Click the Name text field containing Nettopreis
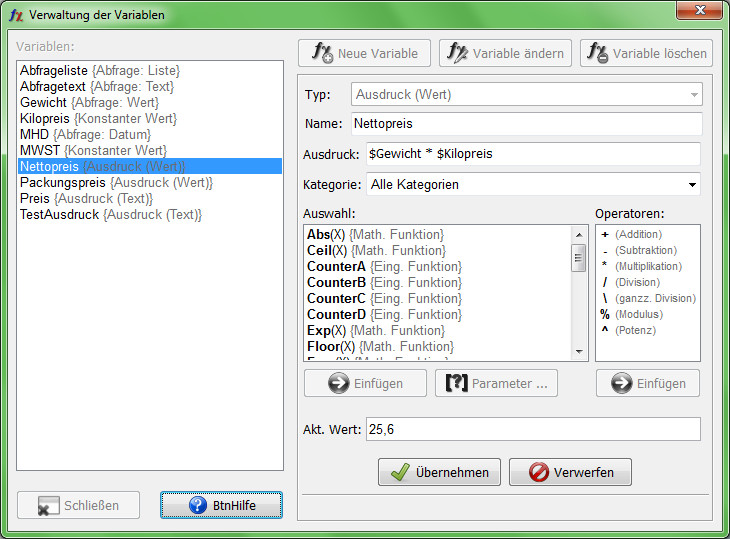This screenshot has height=539, width=730. click(x=527, y=124)
